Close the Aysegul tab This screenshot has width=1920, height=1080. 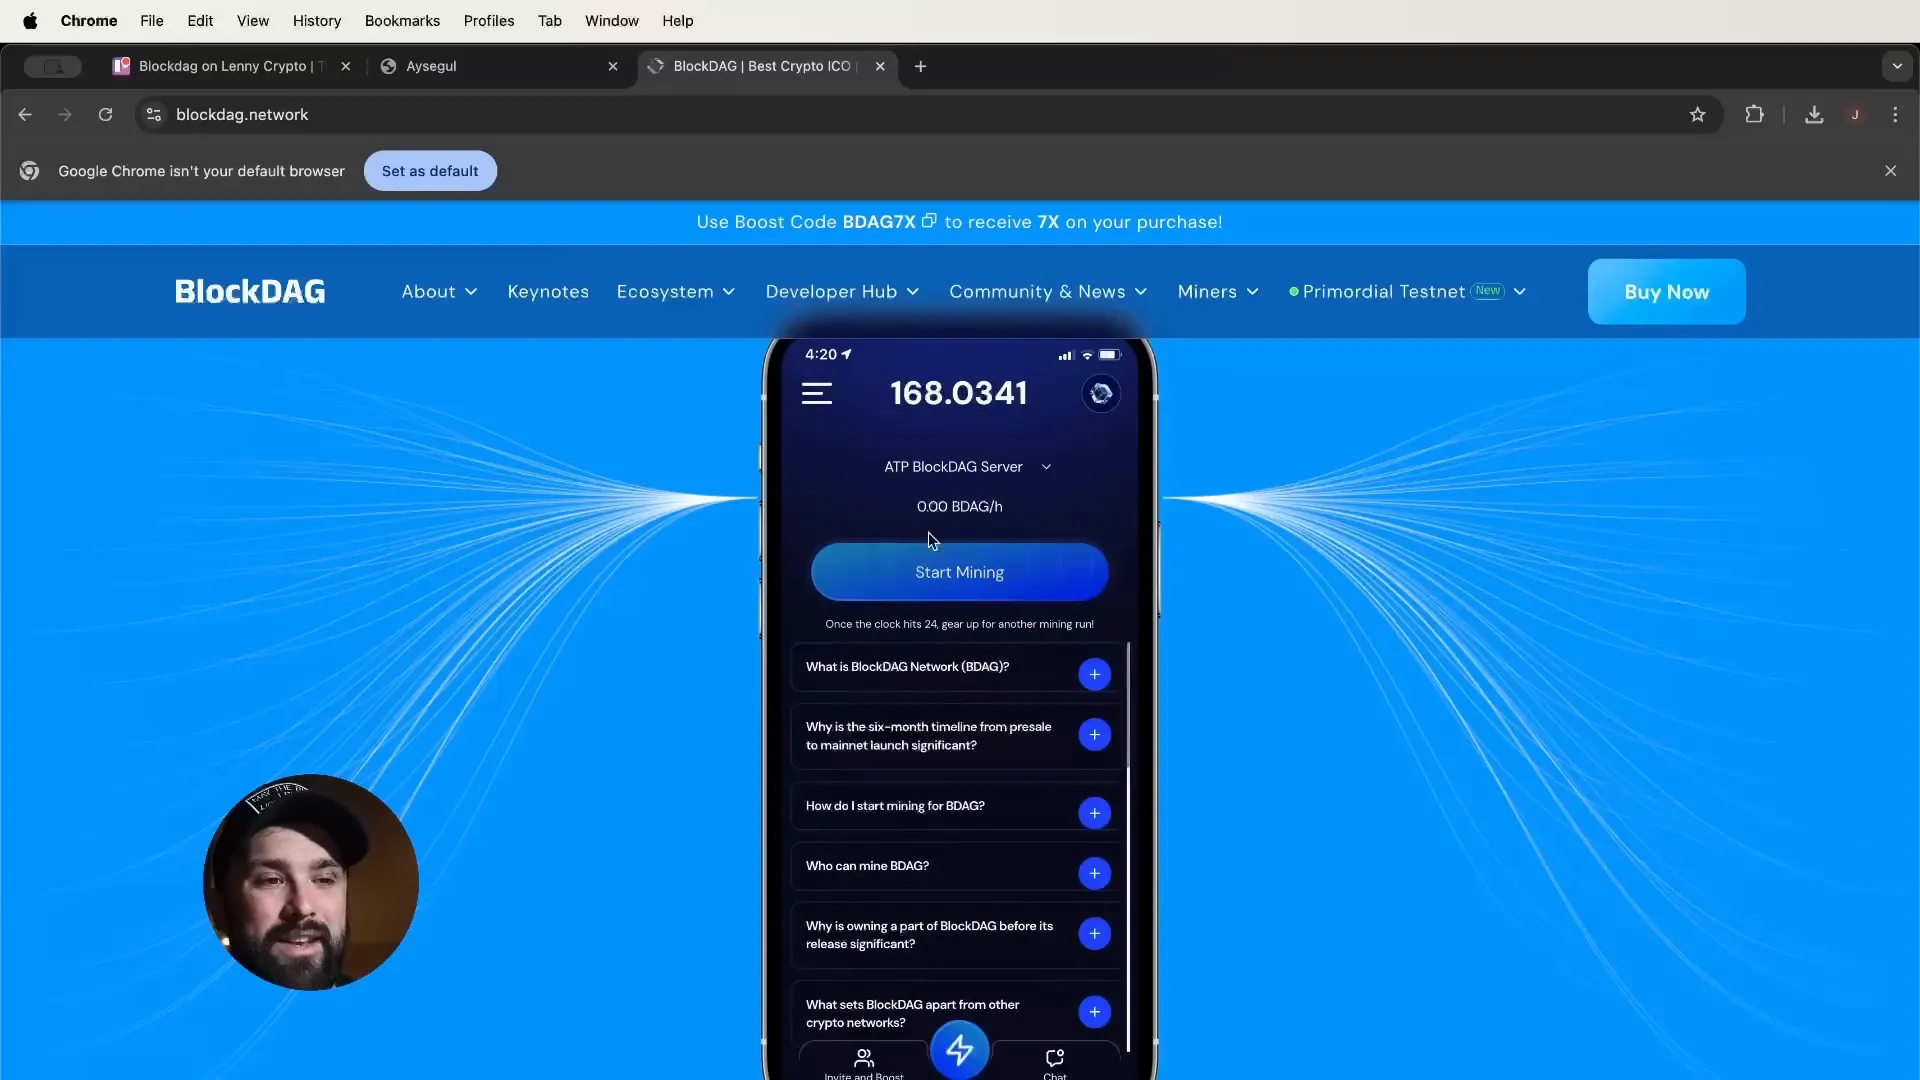click(x=613, y=66)
